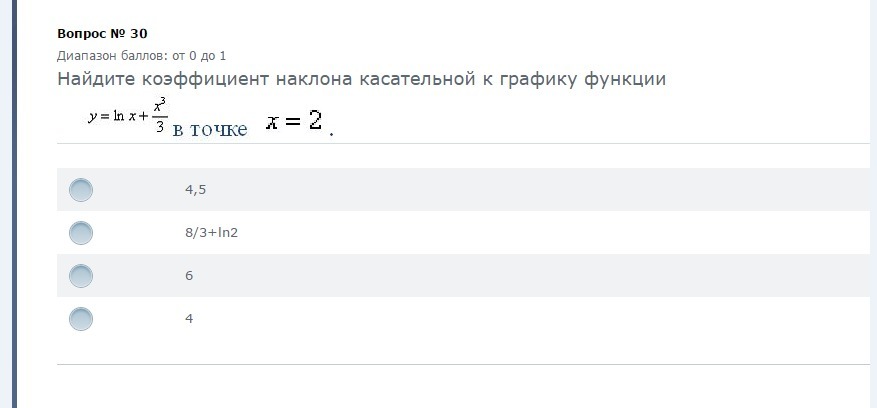Click the "Вопрос № 30" heading
877x408 pixels.
pyautogui.click(x=102, y=34)
